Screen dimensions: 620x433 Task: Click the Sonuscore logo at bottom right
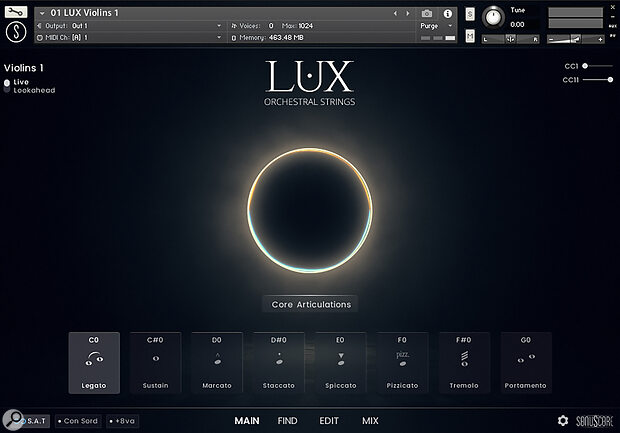[x=594, y=421]
